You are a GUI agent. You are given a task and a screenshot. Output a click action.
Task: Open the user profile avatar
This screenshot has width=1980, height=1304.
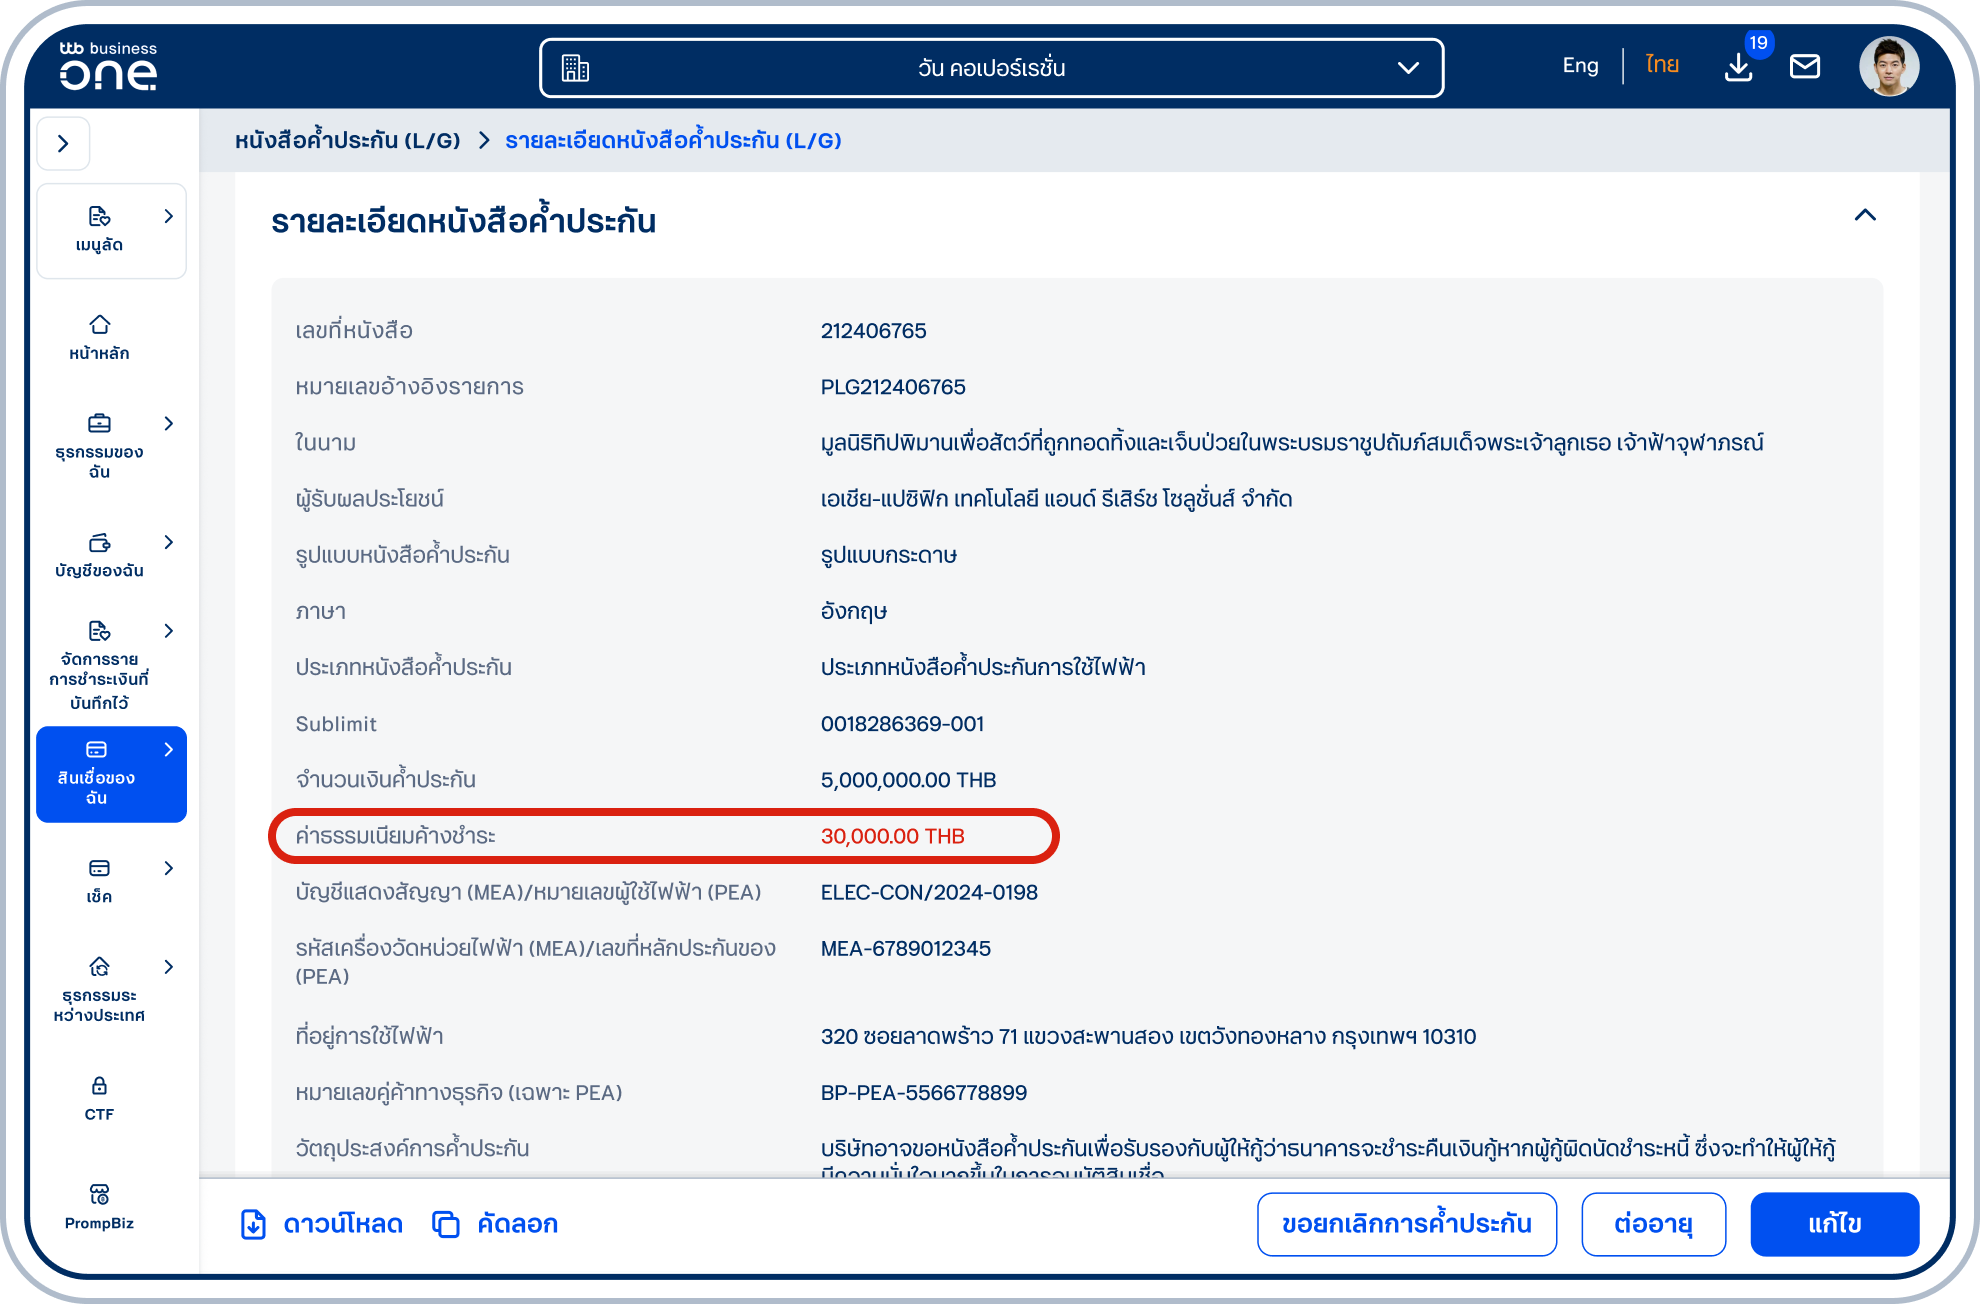pyautogui.click(x=1889, y=67)
